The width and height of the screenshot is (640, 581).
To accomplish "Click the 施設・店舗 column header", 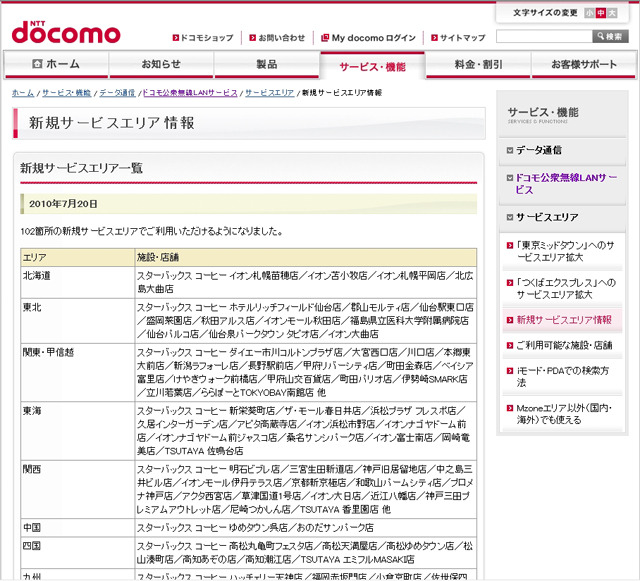I will [x=306, y=257].
